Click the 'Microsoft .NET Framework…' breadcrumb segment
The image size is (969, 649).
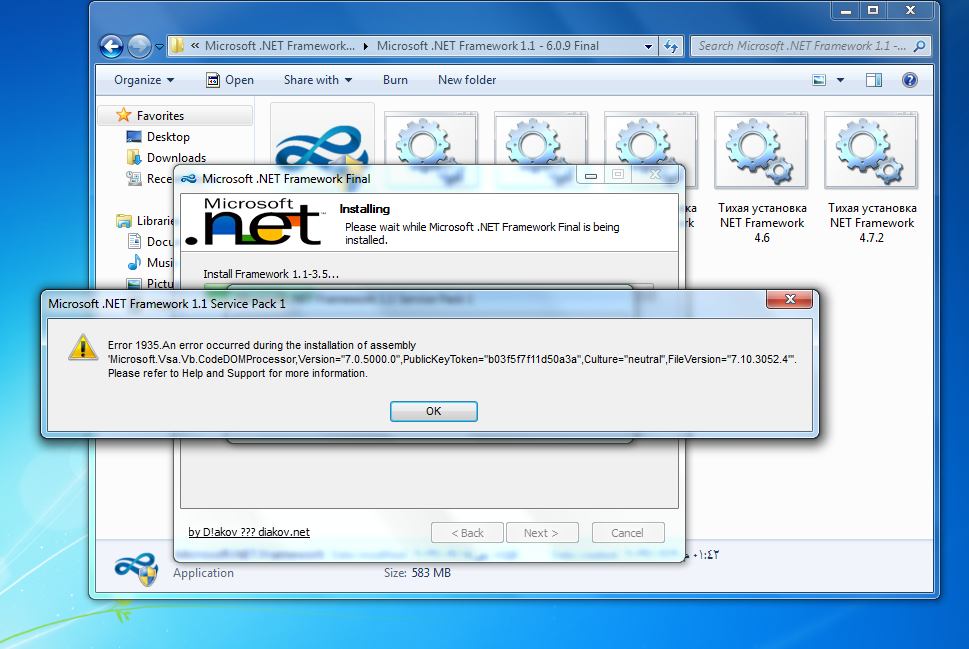(279, 46)
